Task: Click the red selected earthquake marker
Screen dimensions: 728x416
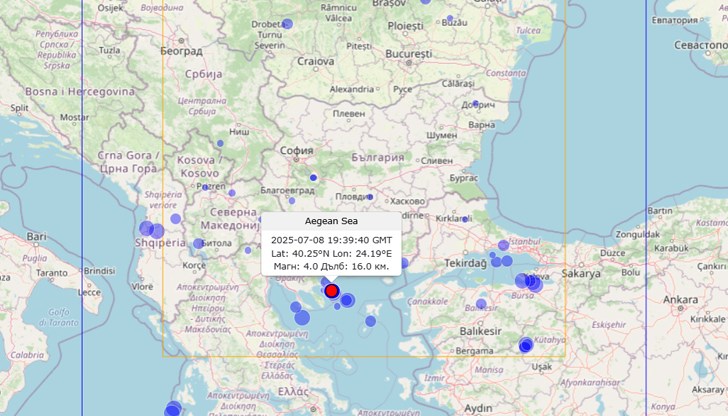Action: click(332, 291)
